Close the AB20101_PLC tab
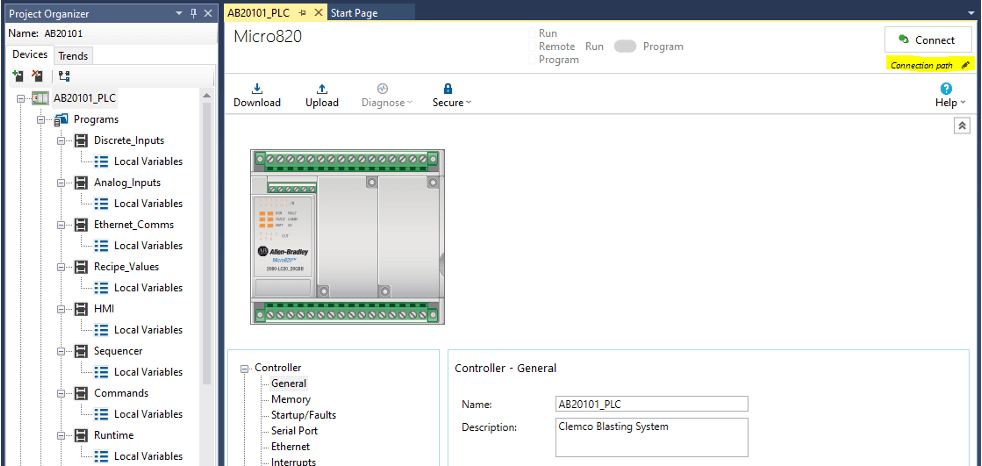Screen dimensions: 982x466 tap(318, 13)
